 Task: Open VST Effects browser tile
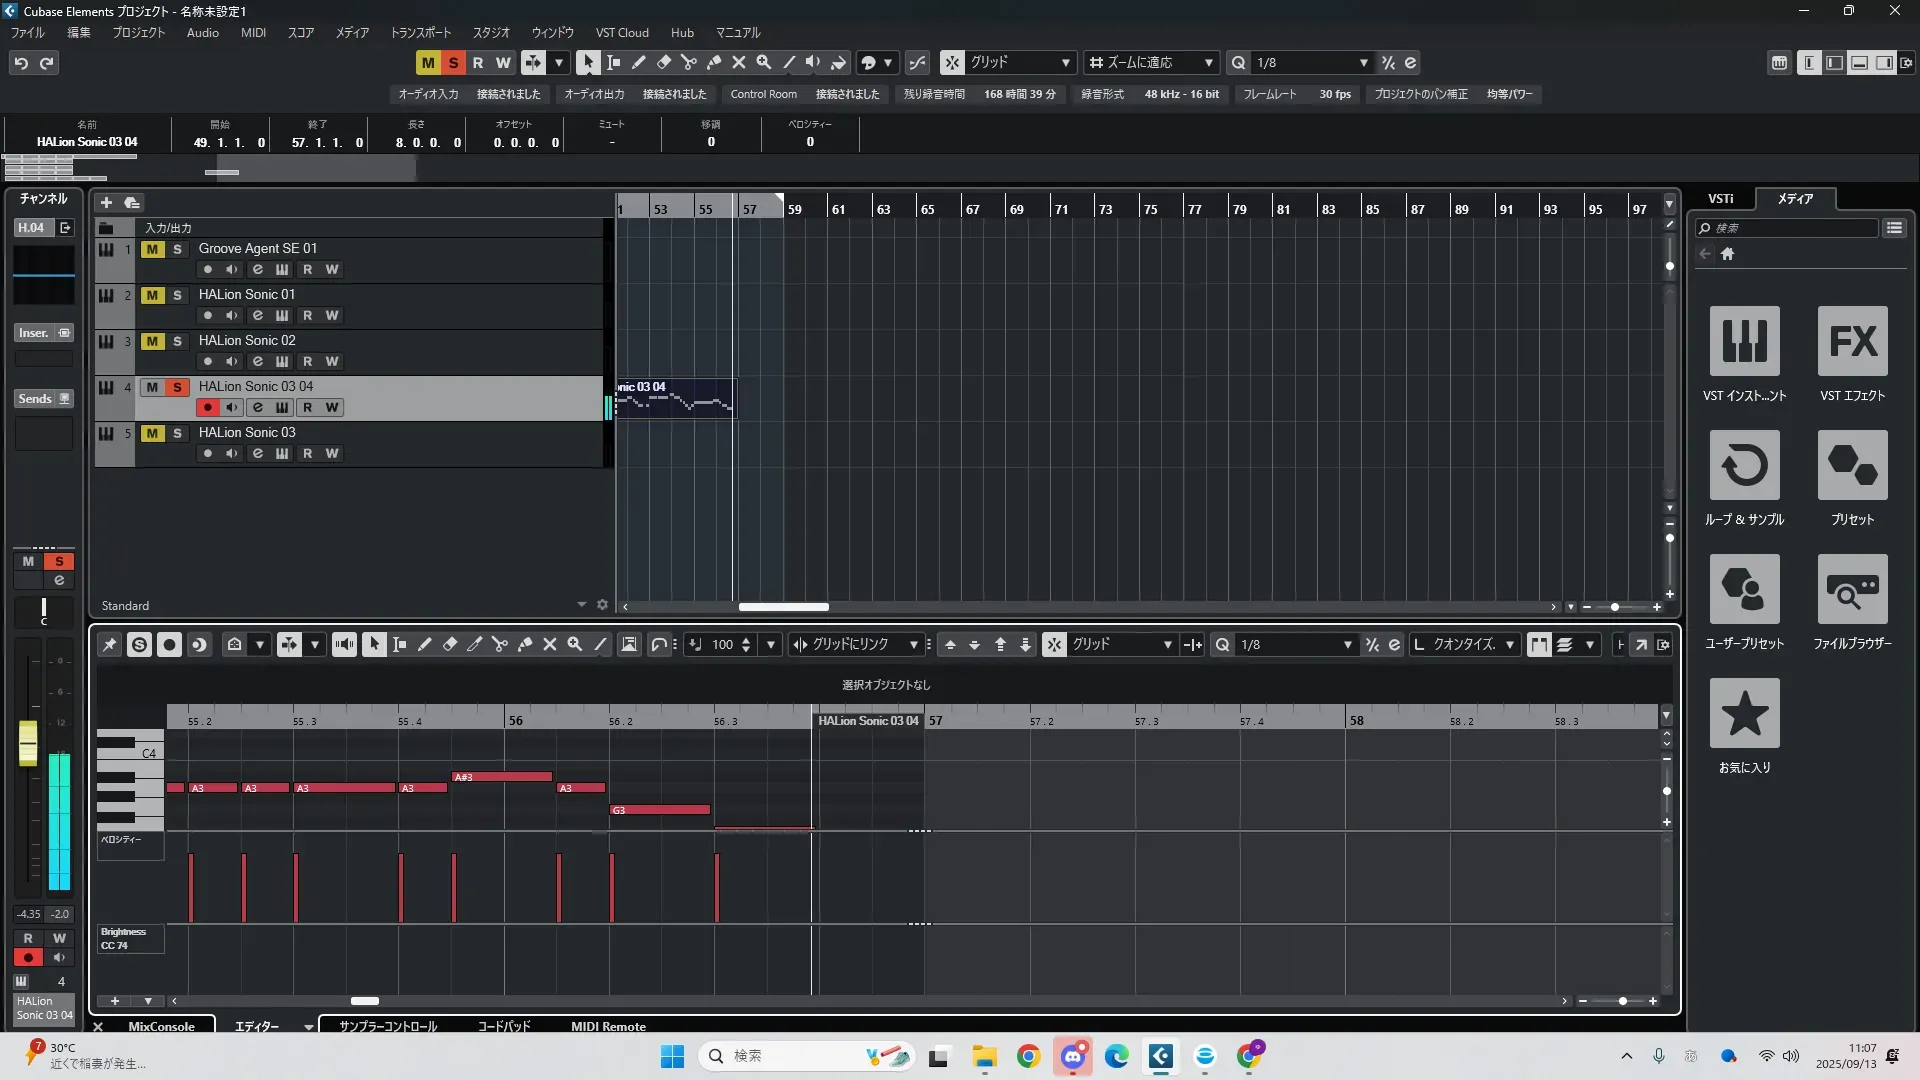[1852, 341]
